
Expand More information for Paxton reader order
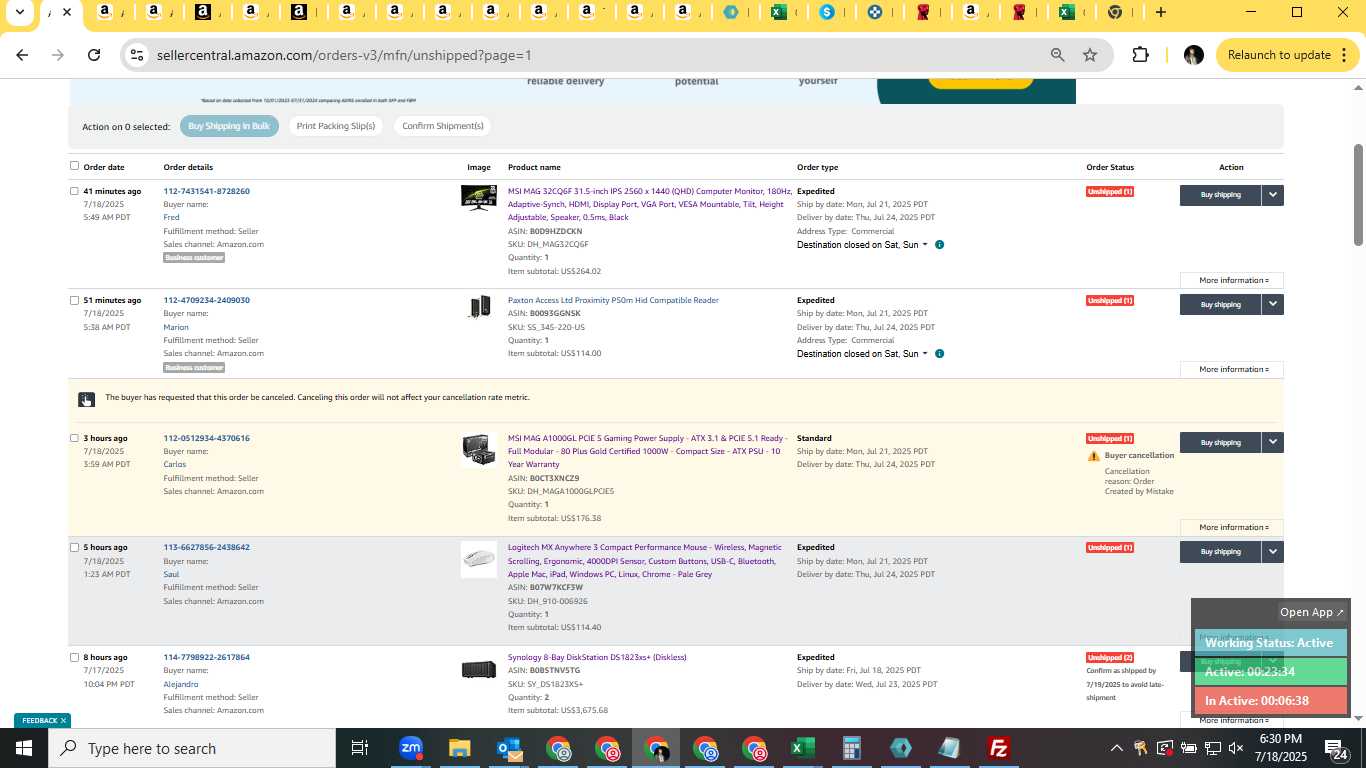(x=1233, y=369)
